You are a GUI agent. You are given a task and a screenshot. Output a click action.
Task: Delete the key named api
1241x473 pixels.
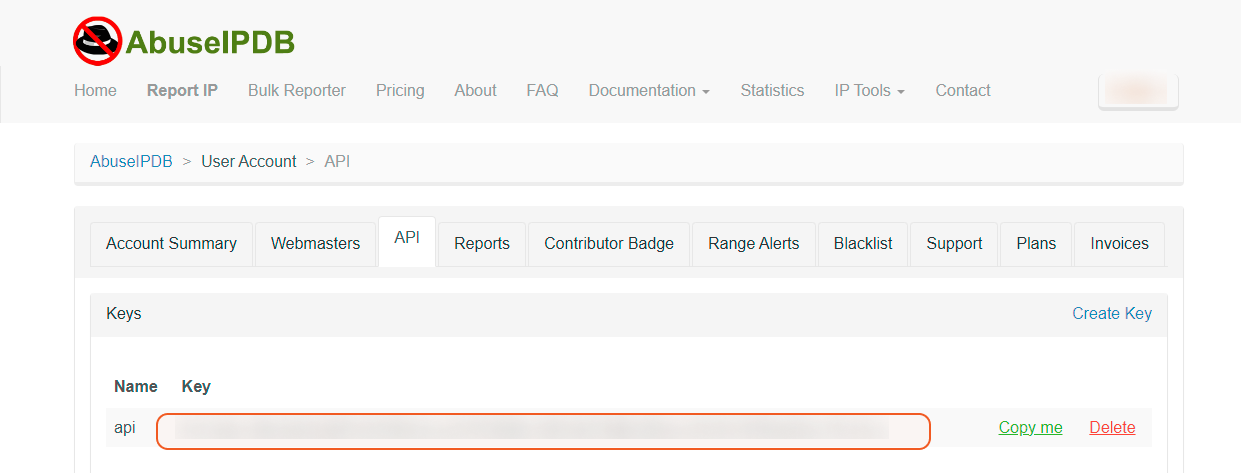pyautogui.click(x=1112, y=428)
